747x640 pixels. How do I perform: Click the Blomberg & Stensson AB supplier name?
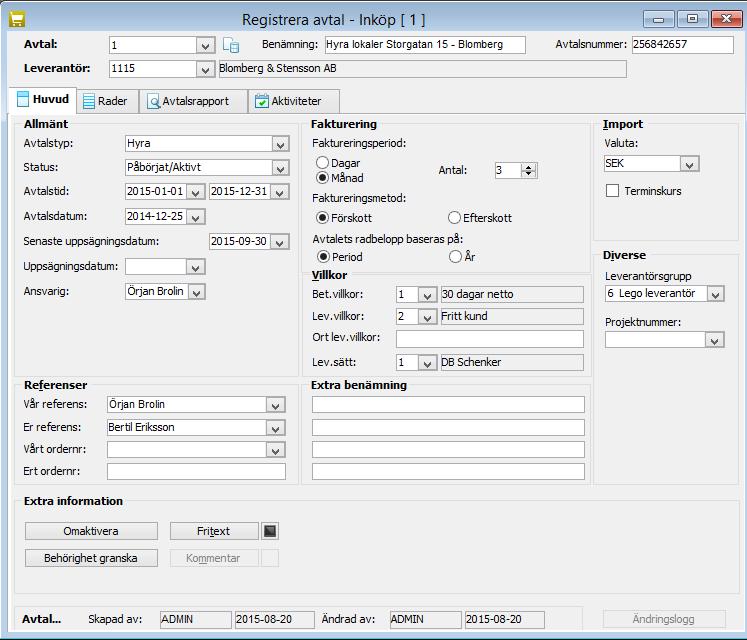tap(278, 69)
